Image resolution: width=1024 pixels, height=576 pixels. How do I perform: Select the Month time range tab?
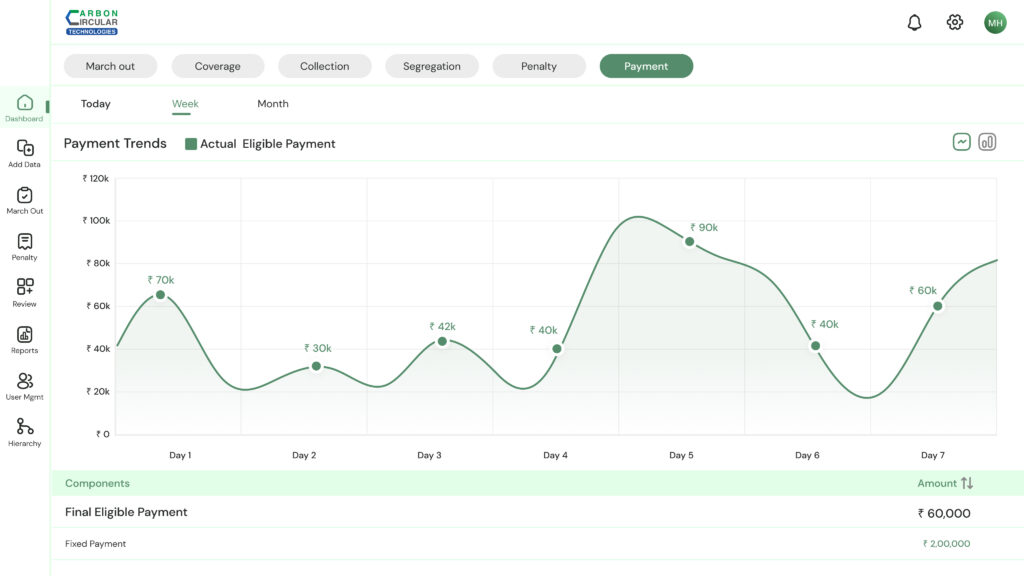point(273,104)
